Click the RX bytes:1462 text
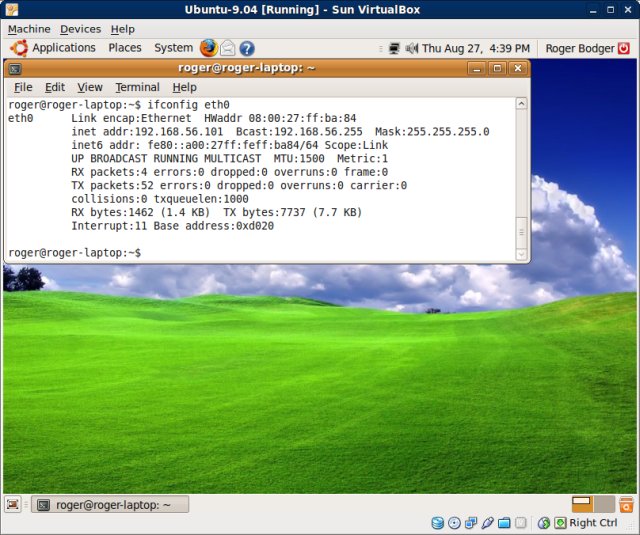 pyautogui.click(x=112, y=213)
